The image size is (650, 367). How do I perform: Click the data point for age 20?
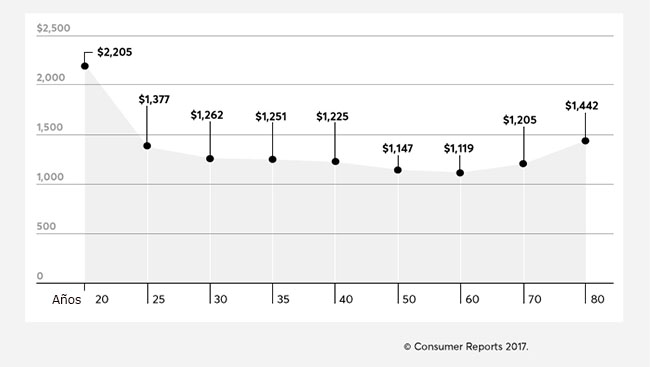85,66
